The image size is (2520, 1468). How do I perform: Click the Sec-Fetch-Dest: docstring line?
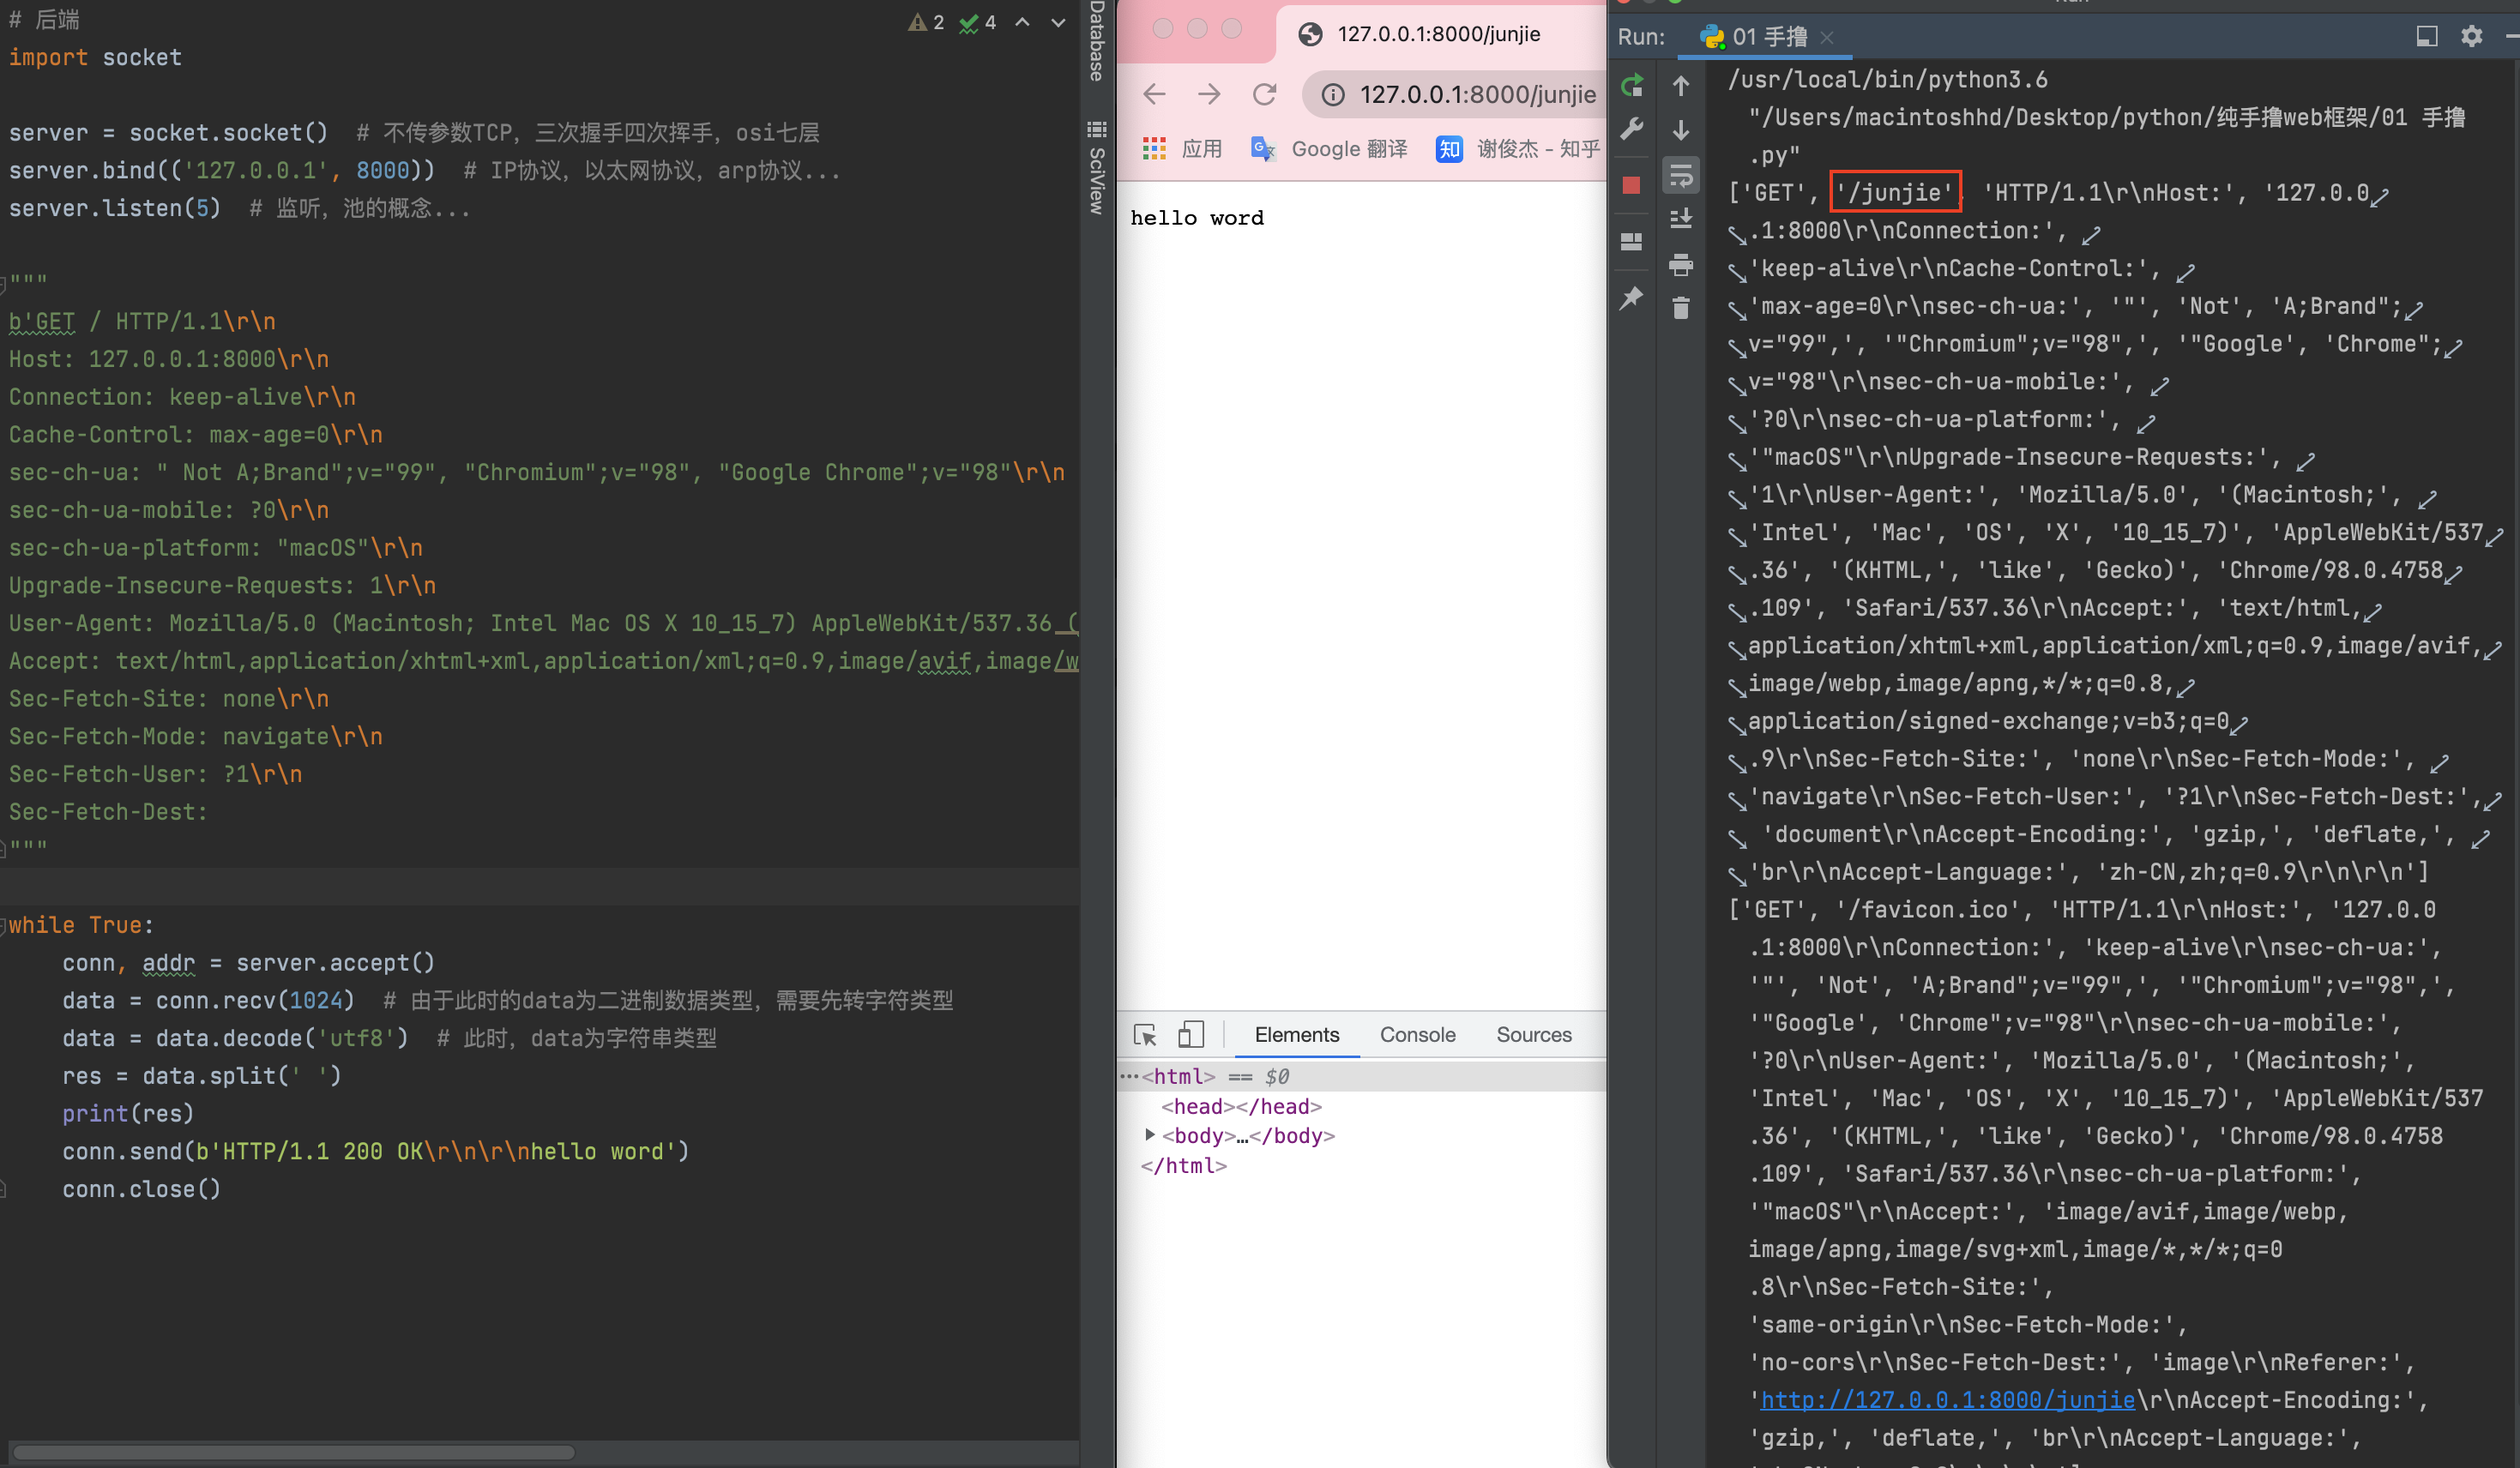coord(108,812)
